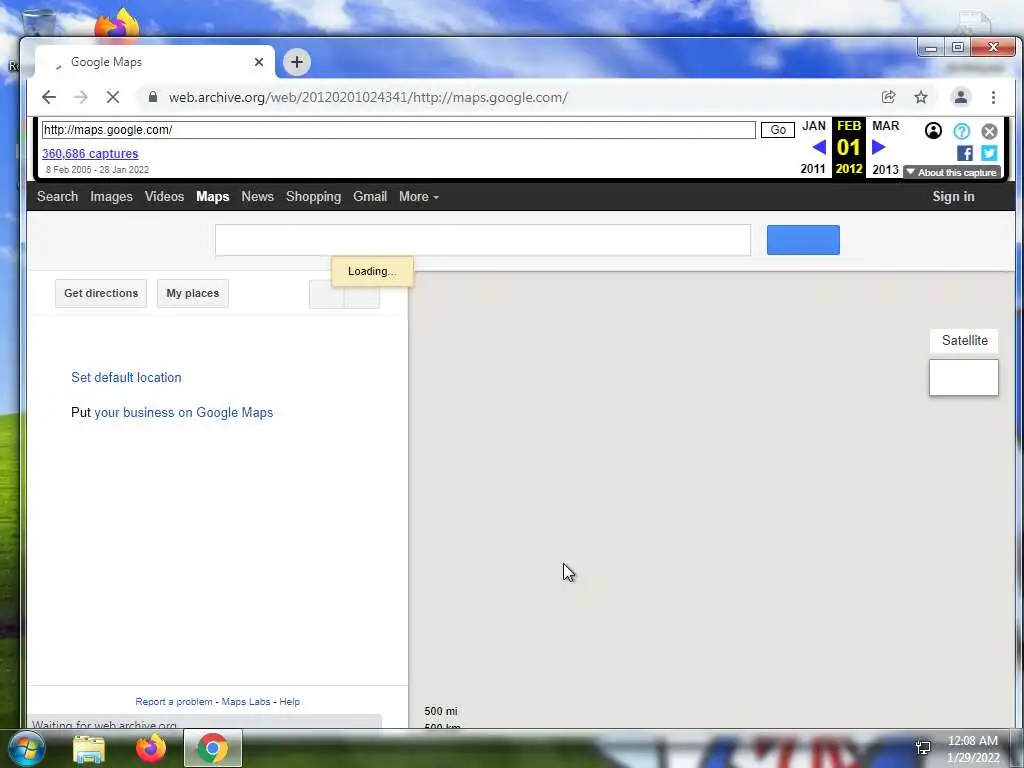Share capture on Twitter

[x=989, y=153]
